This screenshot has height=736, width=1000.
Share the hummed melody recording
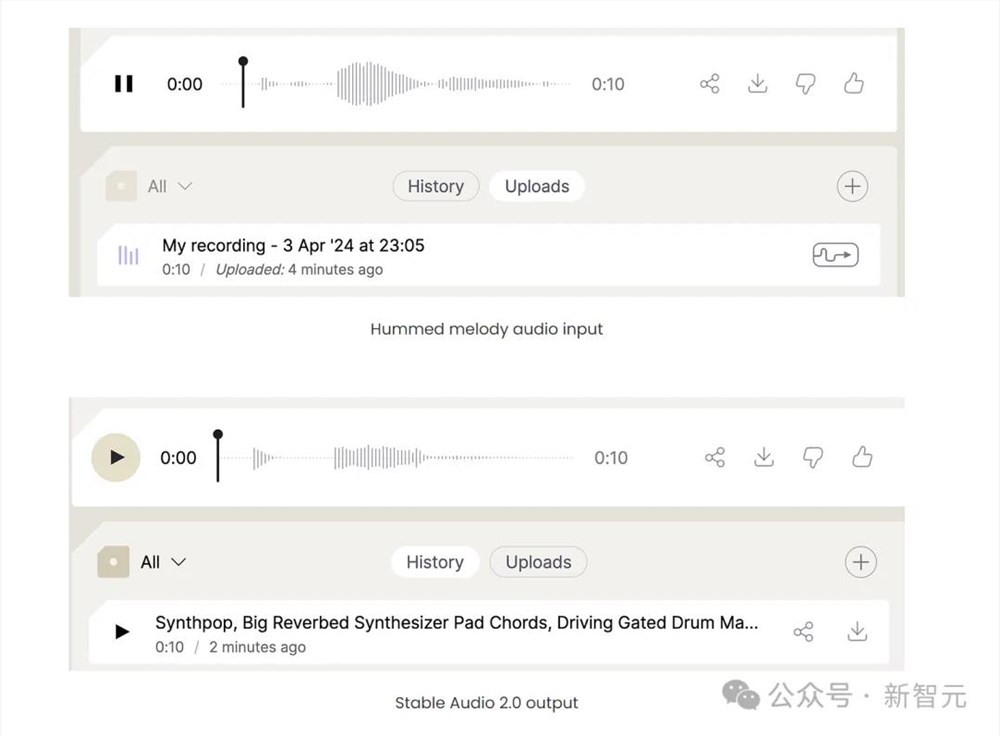tap(710, 84)
